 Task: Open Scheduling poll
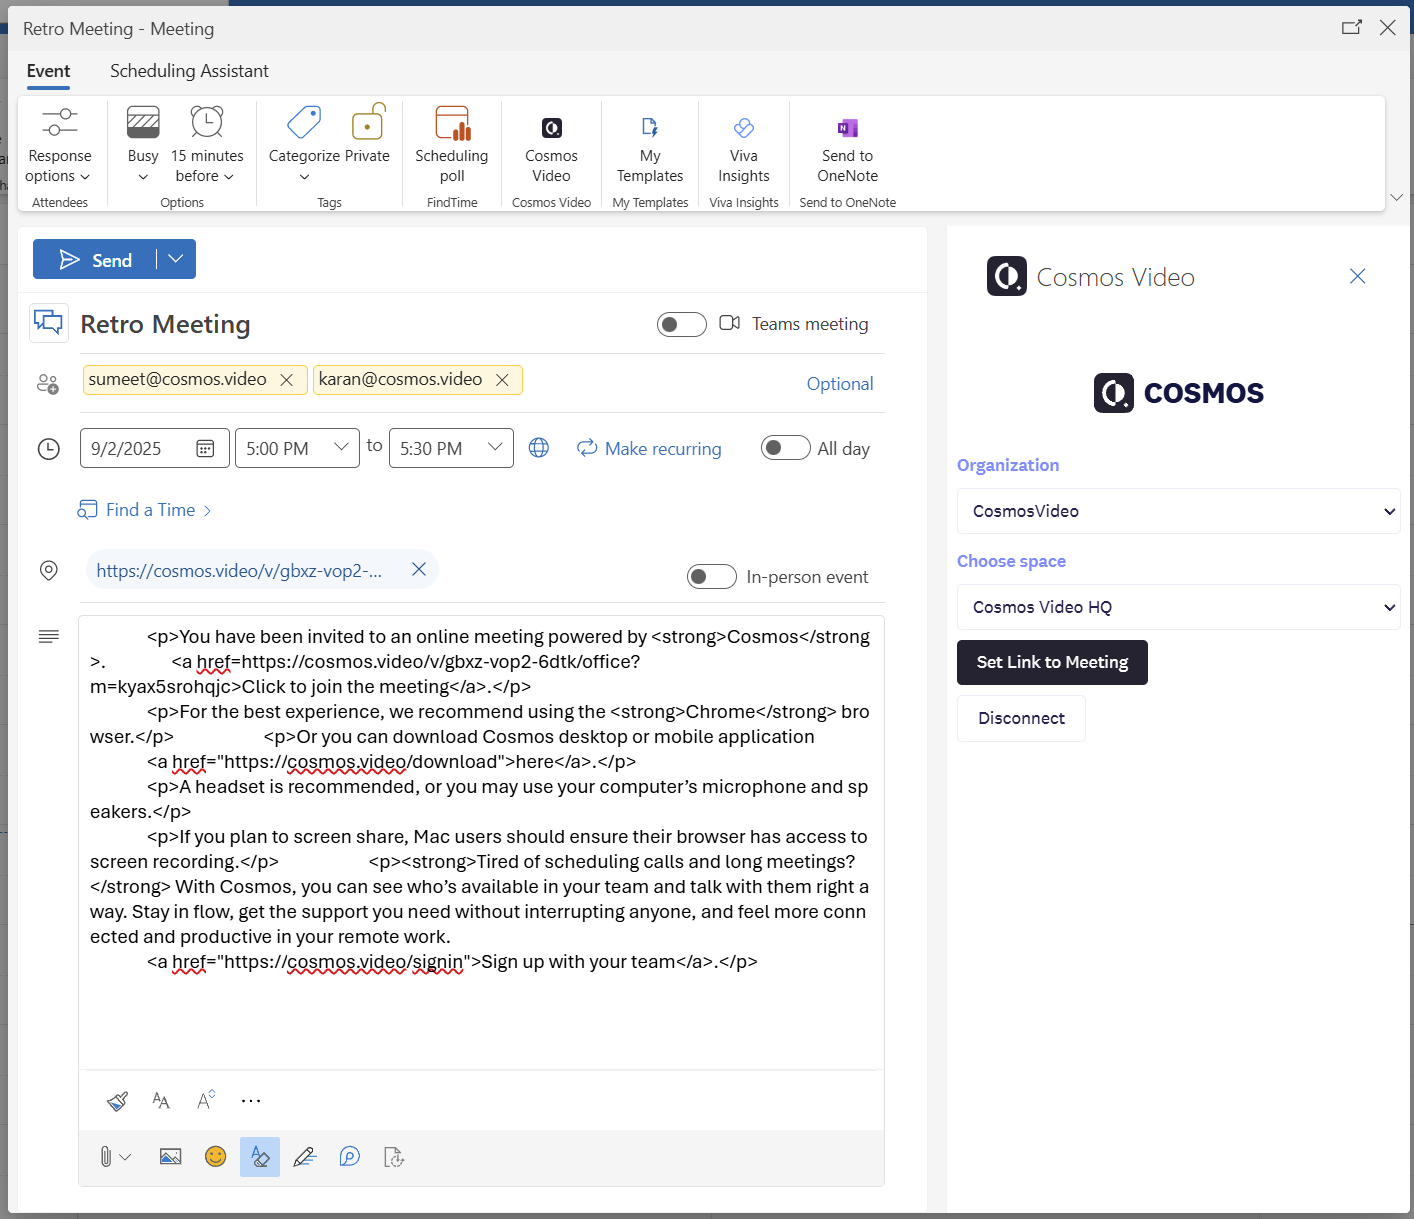coord(452,146)
